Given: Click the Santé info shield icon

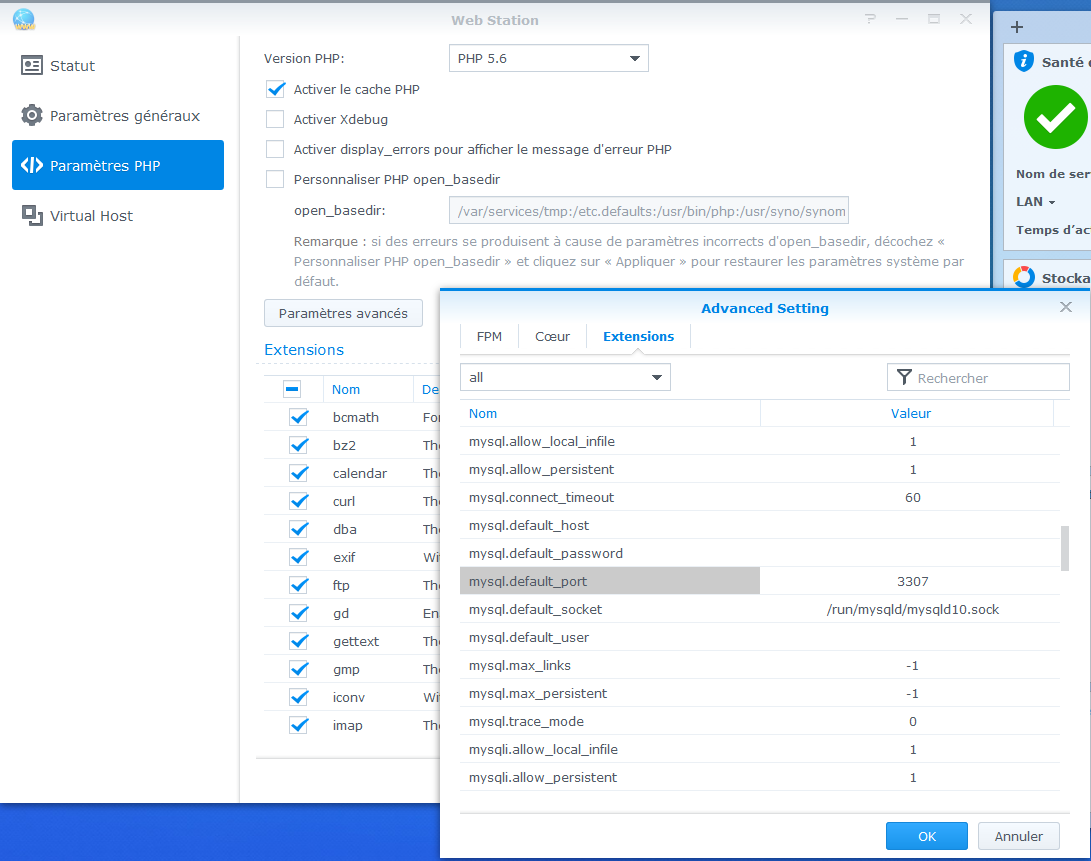Looking at the screenshot, I should (x=1023, y=62).
